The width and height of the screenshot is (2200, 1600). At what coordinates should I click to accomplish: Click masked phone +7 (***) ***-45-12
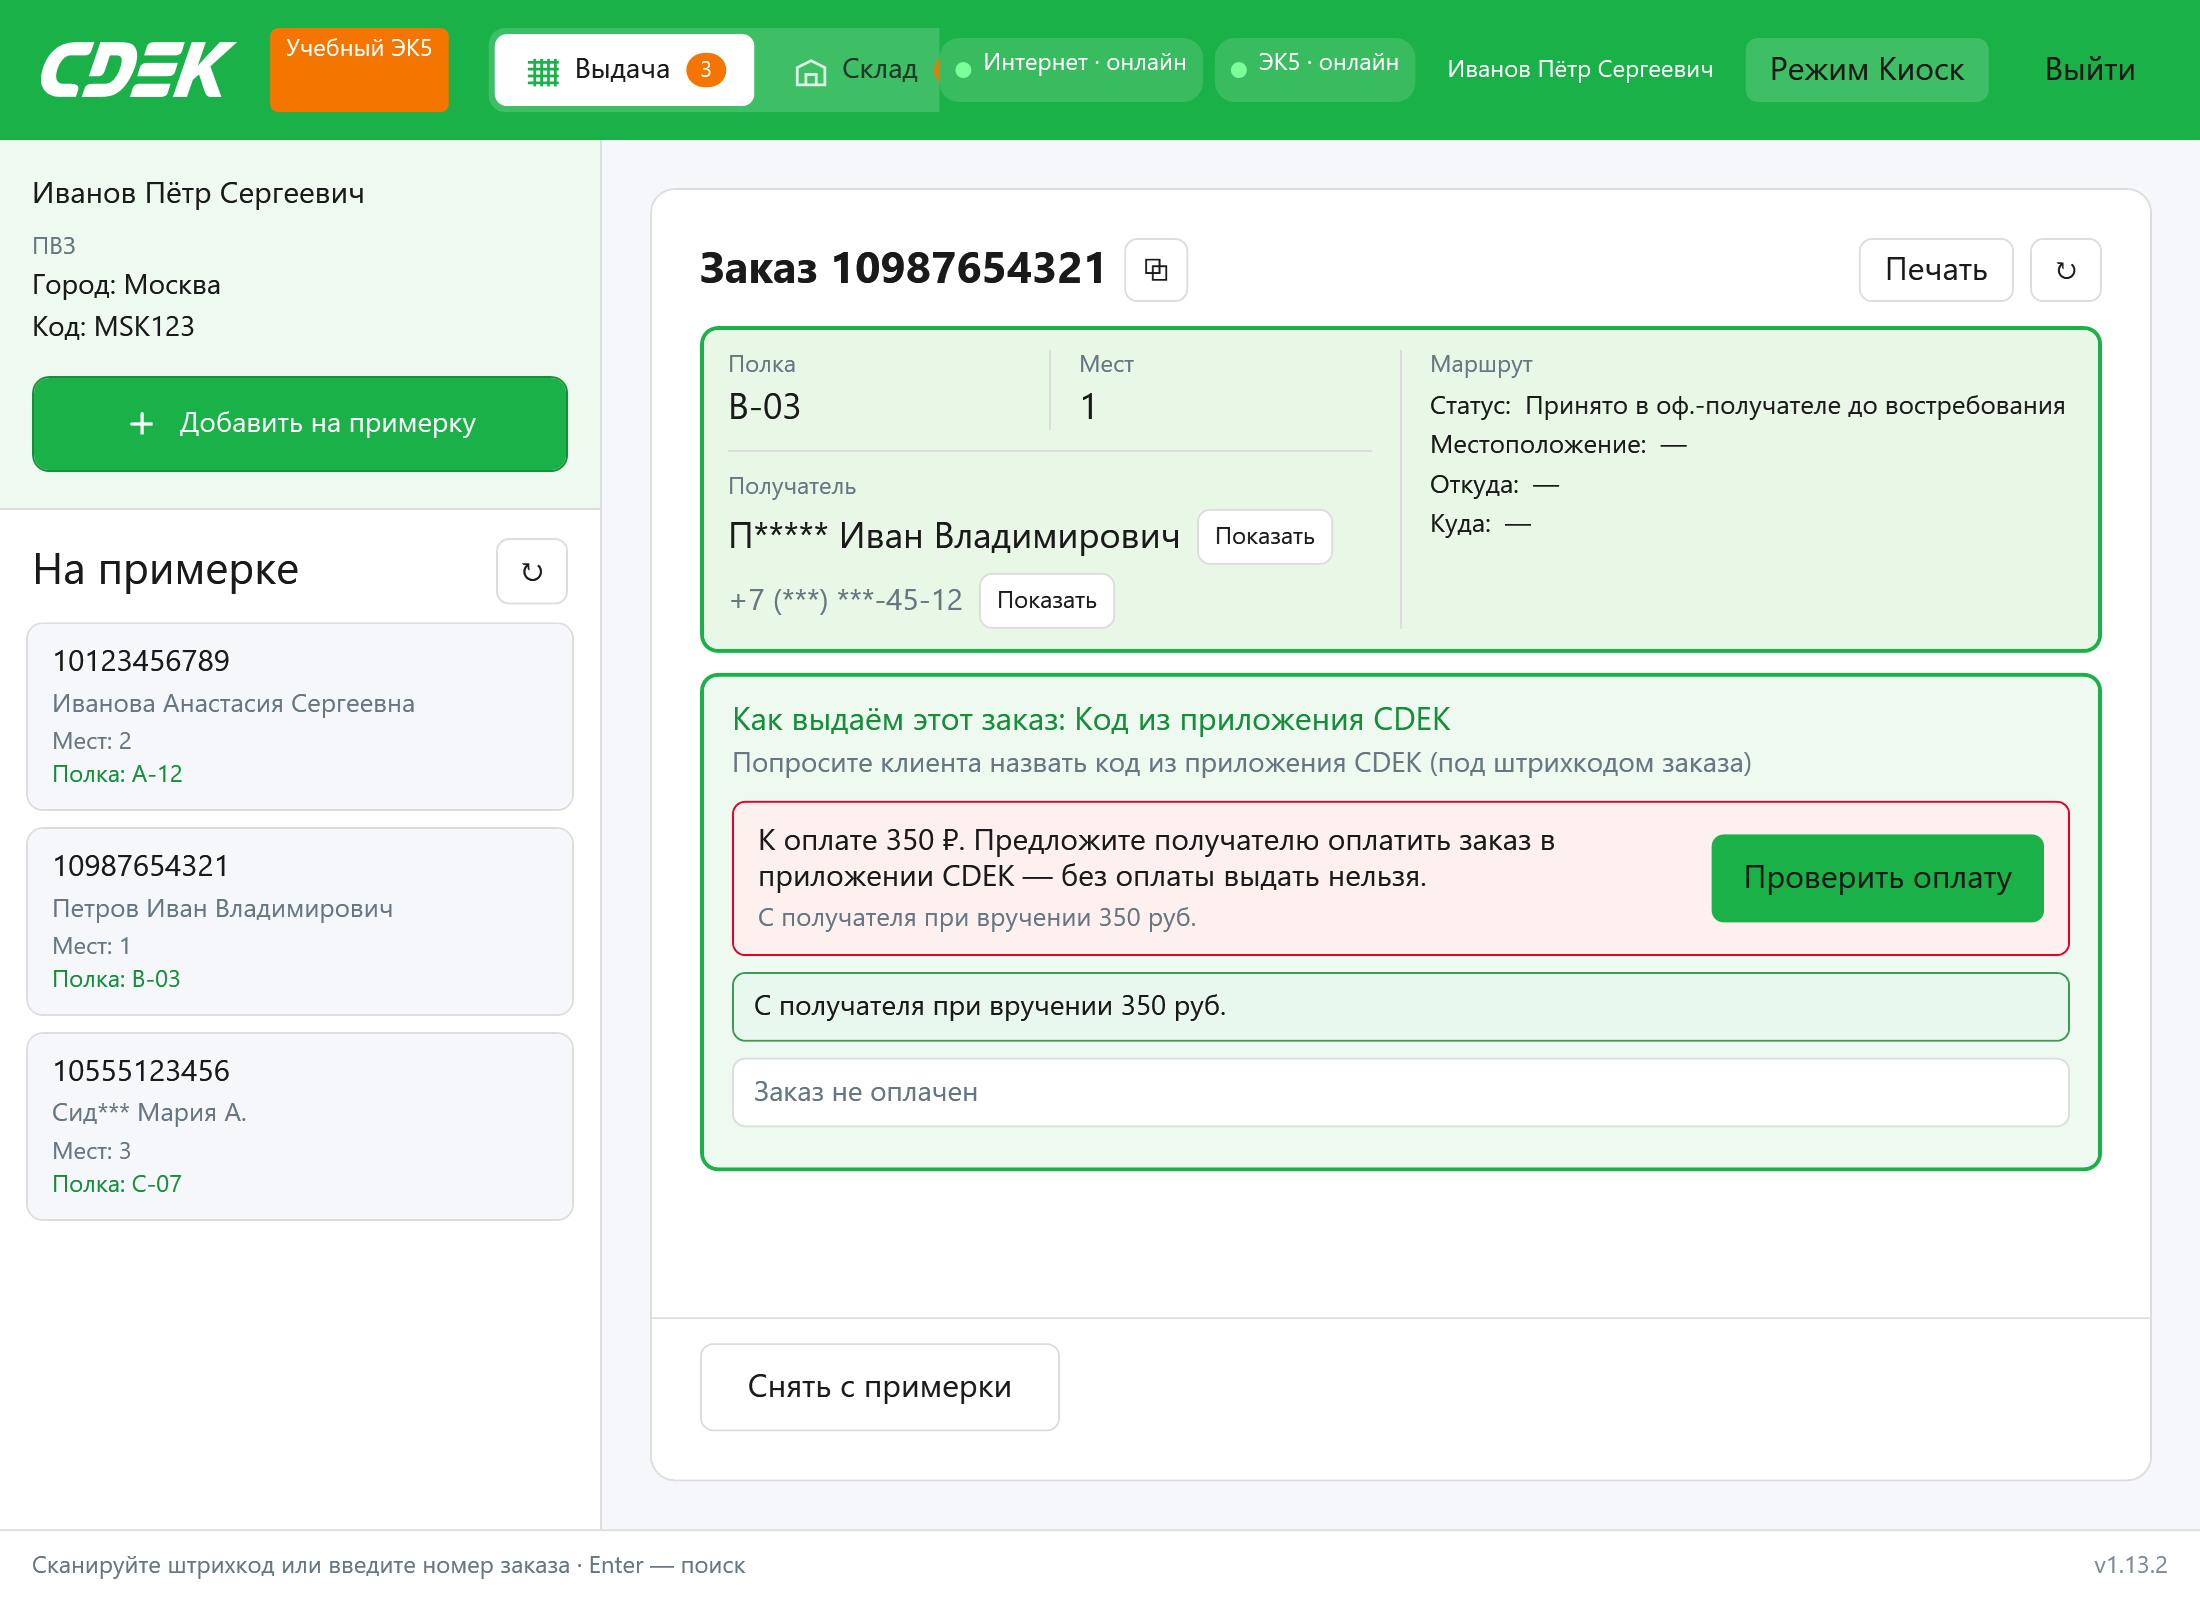click(845, 600)
